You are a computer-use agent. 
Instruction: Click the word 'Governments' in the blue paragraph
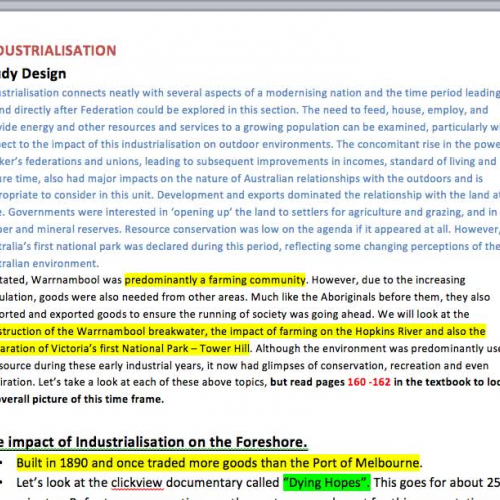41,212
